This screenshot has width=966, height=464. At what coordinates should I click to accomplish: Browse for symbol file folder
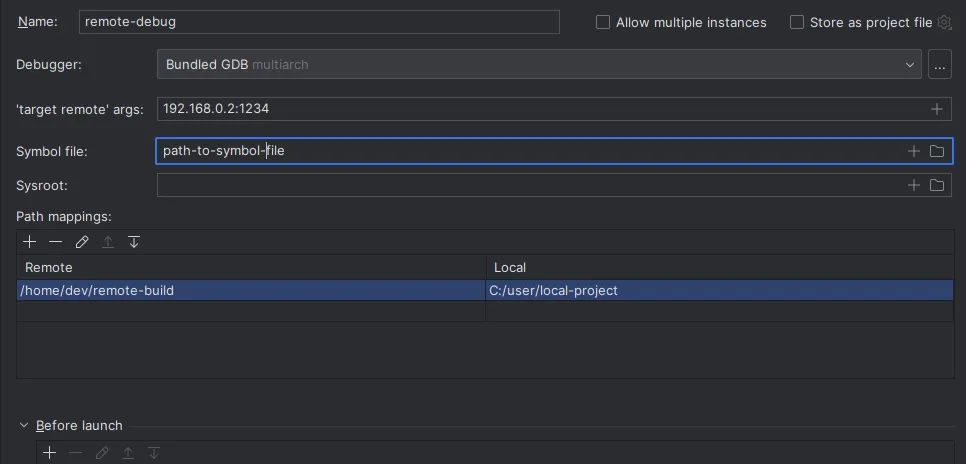pos(937,151)
